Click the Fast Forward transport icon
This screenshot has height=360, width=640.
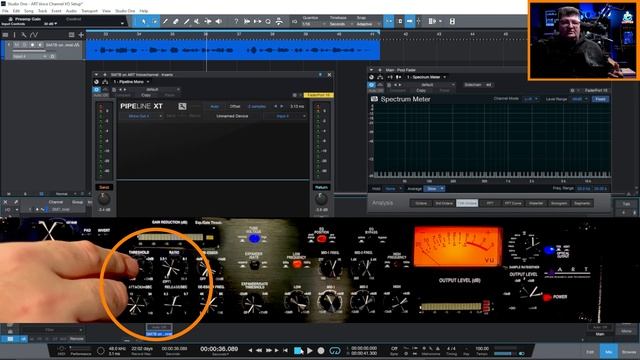[269, 350]
